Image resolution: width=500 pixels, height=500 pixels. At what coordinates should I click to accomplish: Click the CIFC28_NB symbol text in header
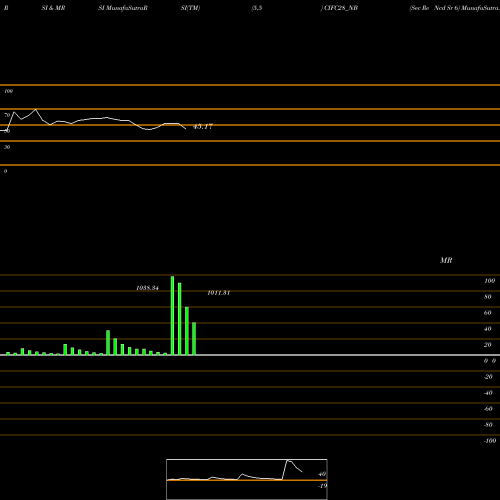tap(341, 8)
